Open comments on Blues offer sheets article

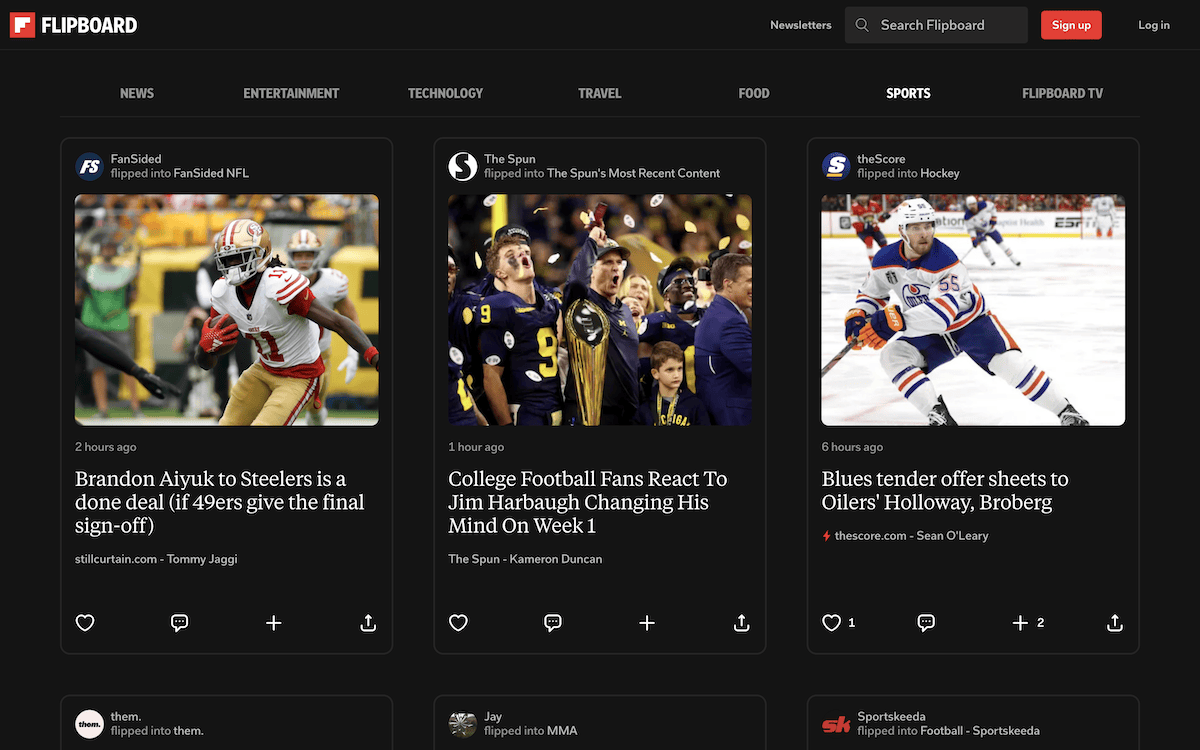point(926,623)
